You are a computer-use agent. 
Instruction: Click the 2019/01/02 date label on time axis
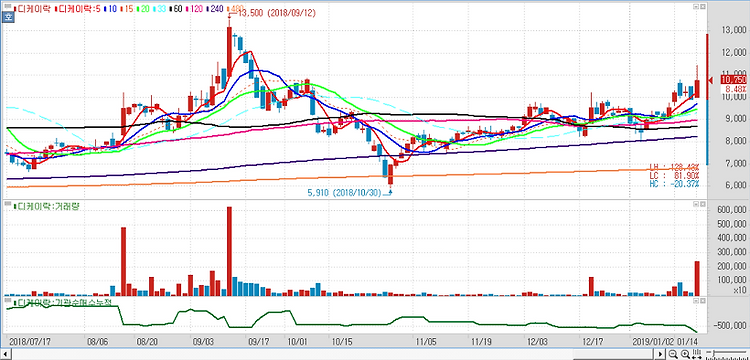coord(652,342)
